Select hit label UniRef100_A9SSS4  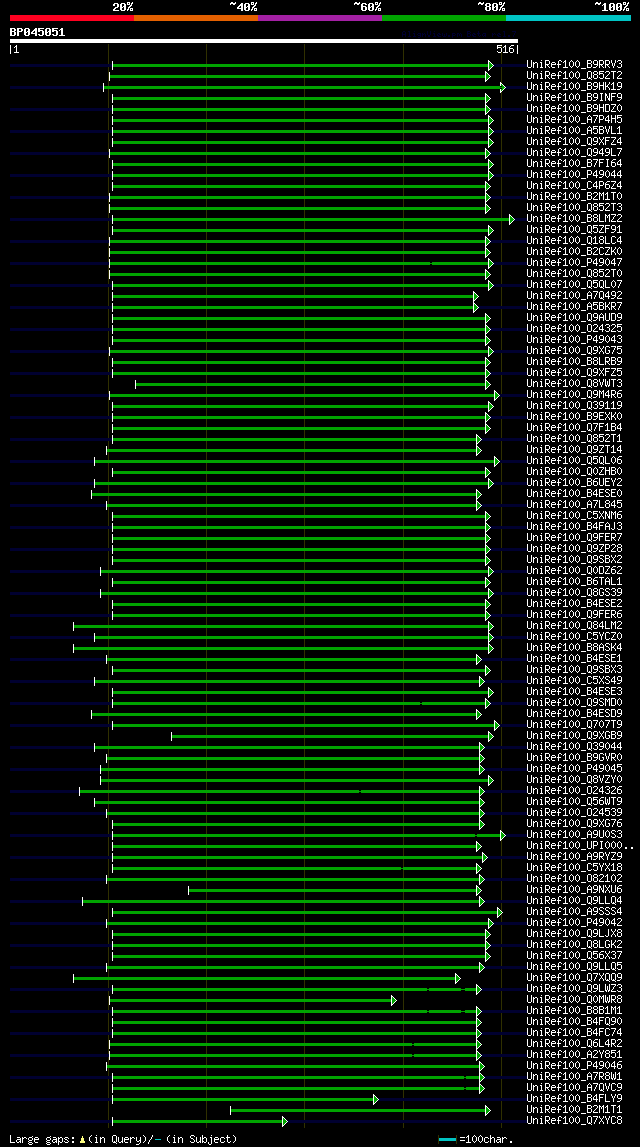[x=574, y=912]
